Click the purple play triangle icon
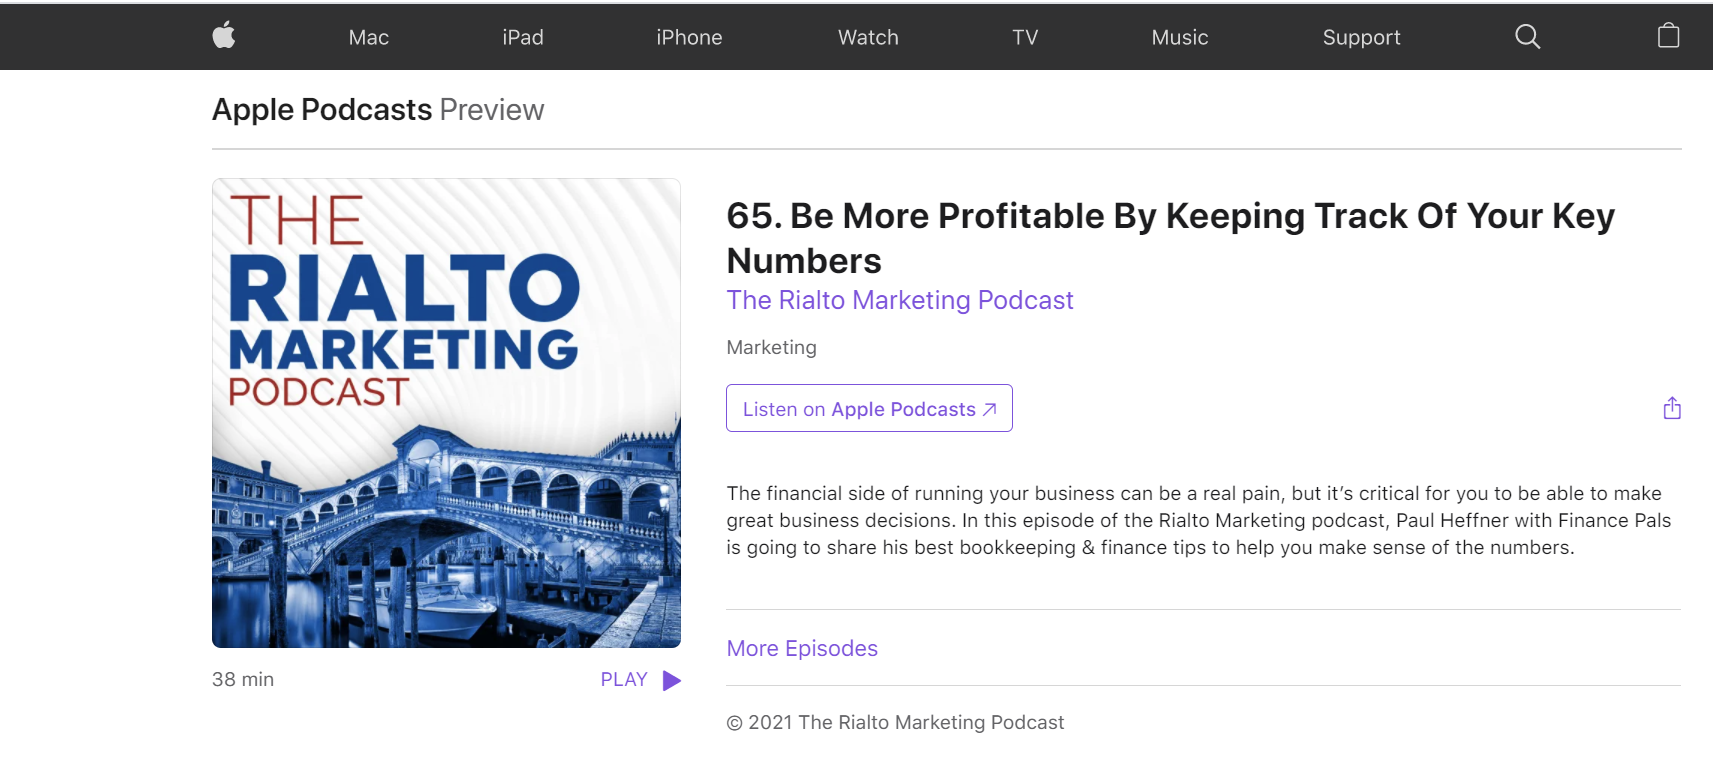1713x757 pixels. point(672,681)
